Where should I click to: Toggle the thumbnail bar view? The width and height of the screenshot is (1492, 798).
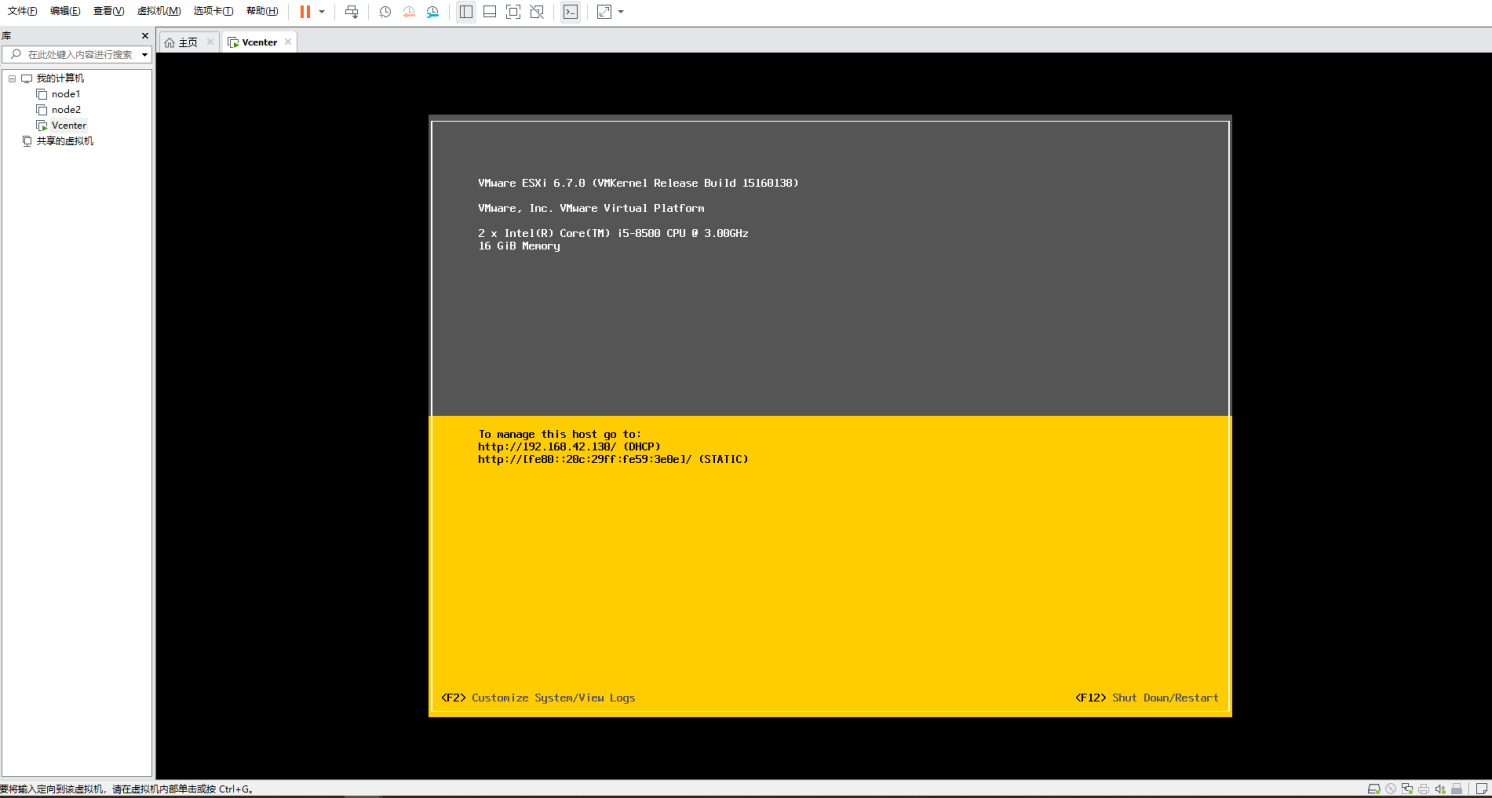(x=490, y=12)
